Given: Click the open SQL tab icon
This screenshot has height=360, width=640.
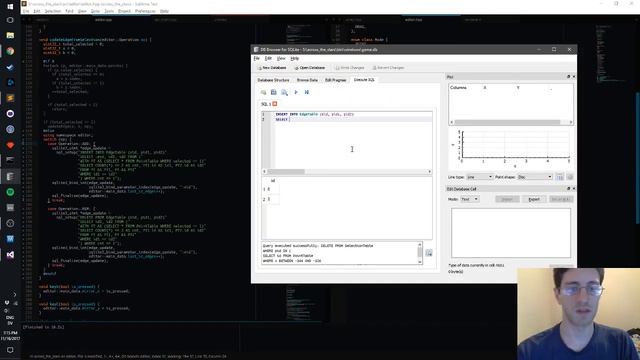Looking at the screenshot, I should (x=264, y=93).
